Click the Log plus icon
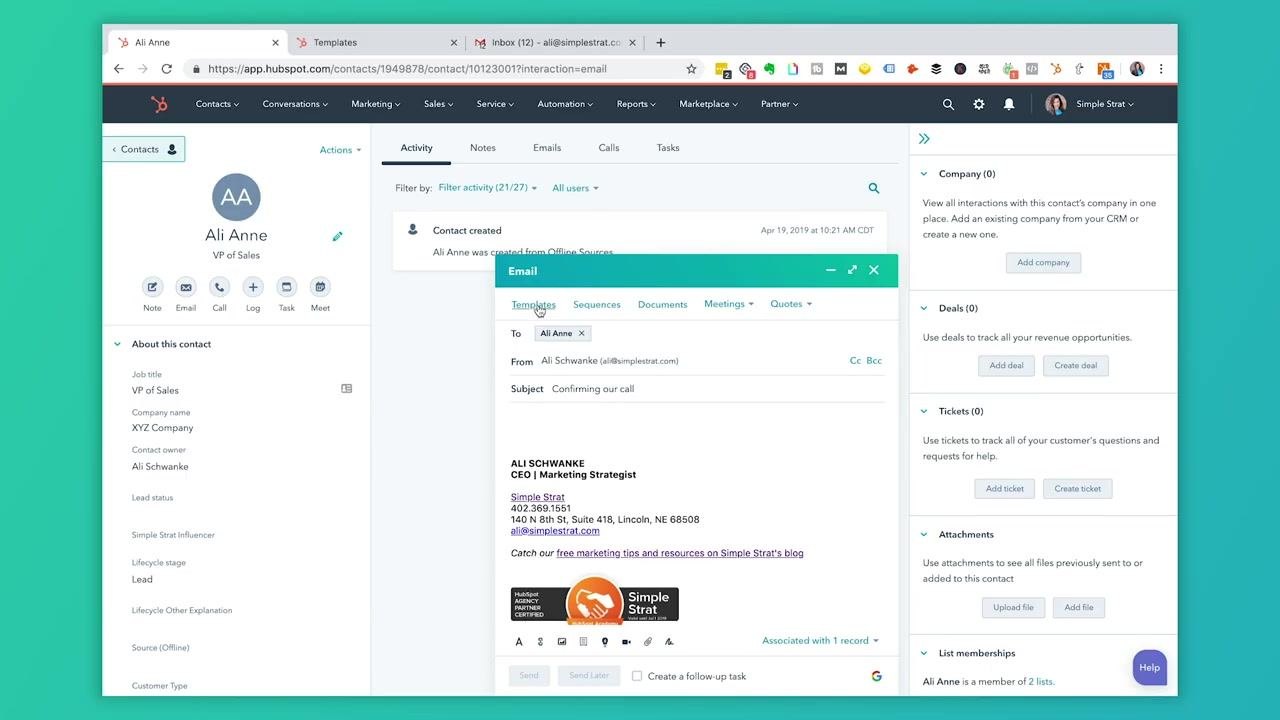Image resolution: width=1280 pixels, height=720 pixels. point(253,287)
